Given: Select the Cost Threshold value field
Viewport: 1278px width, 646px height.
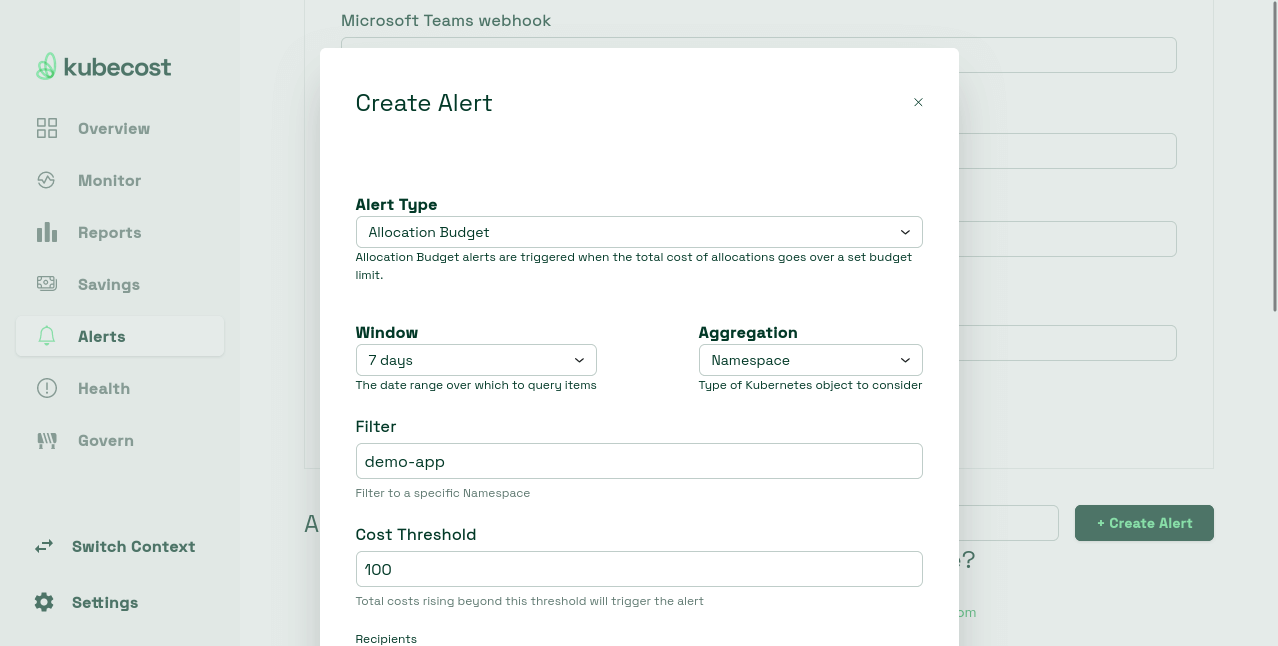Looking at the screenshot, I should (x=639, y=569).
